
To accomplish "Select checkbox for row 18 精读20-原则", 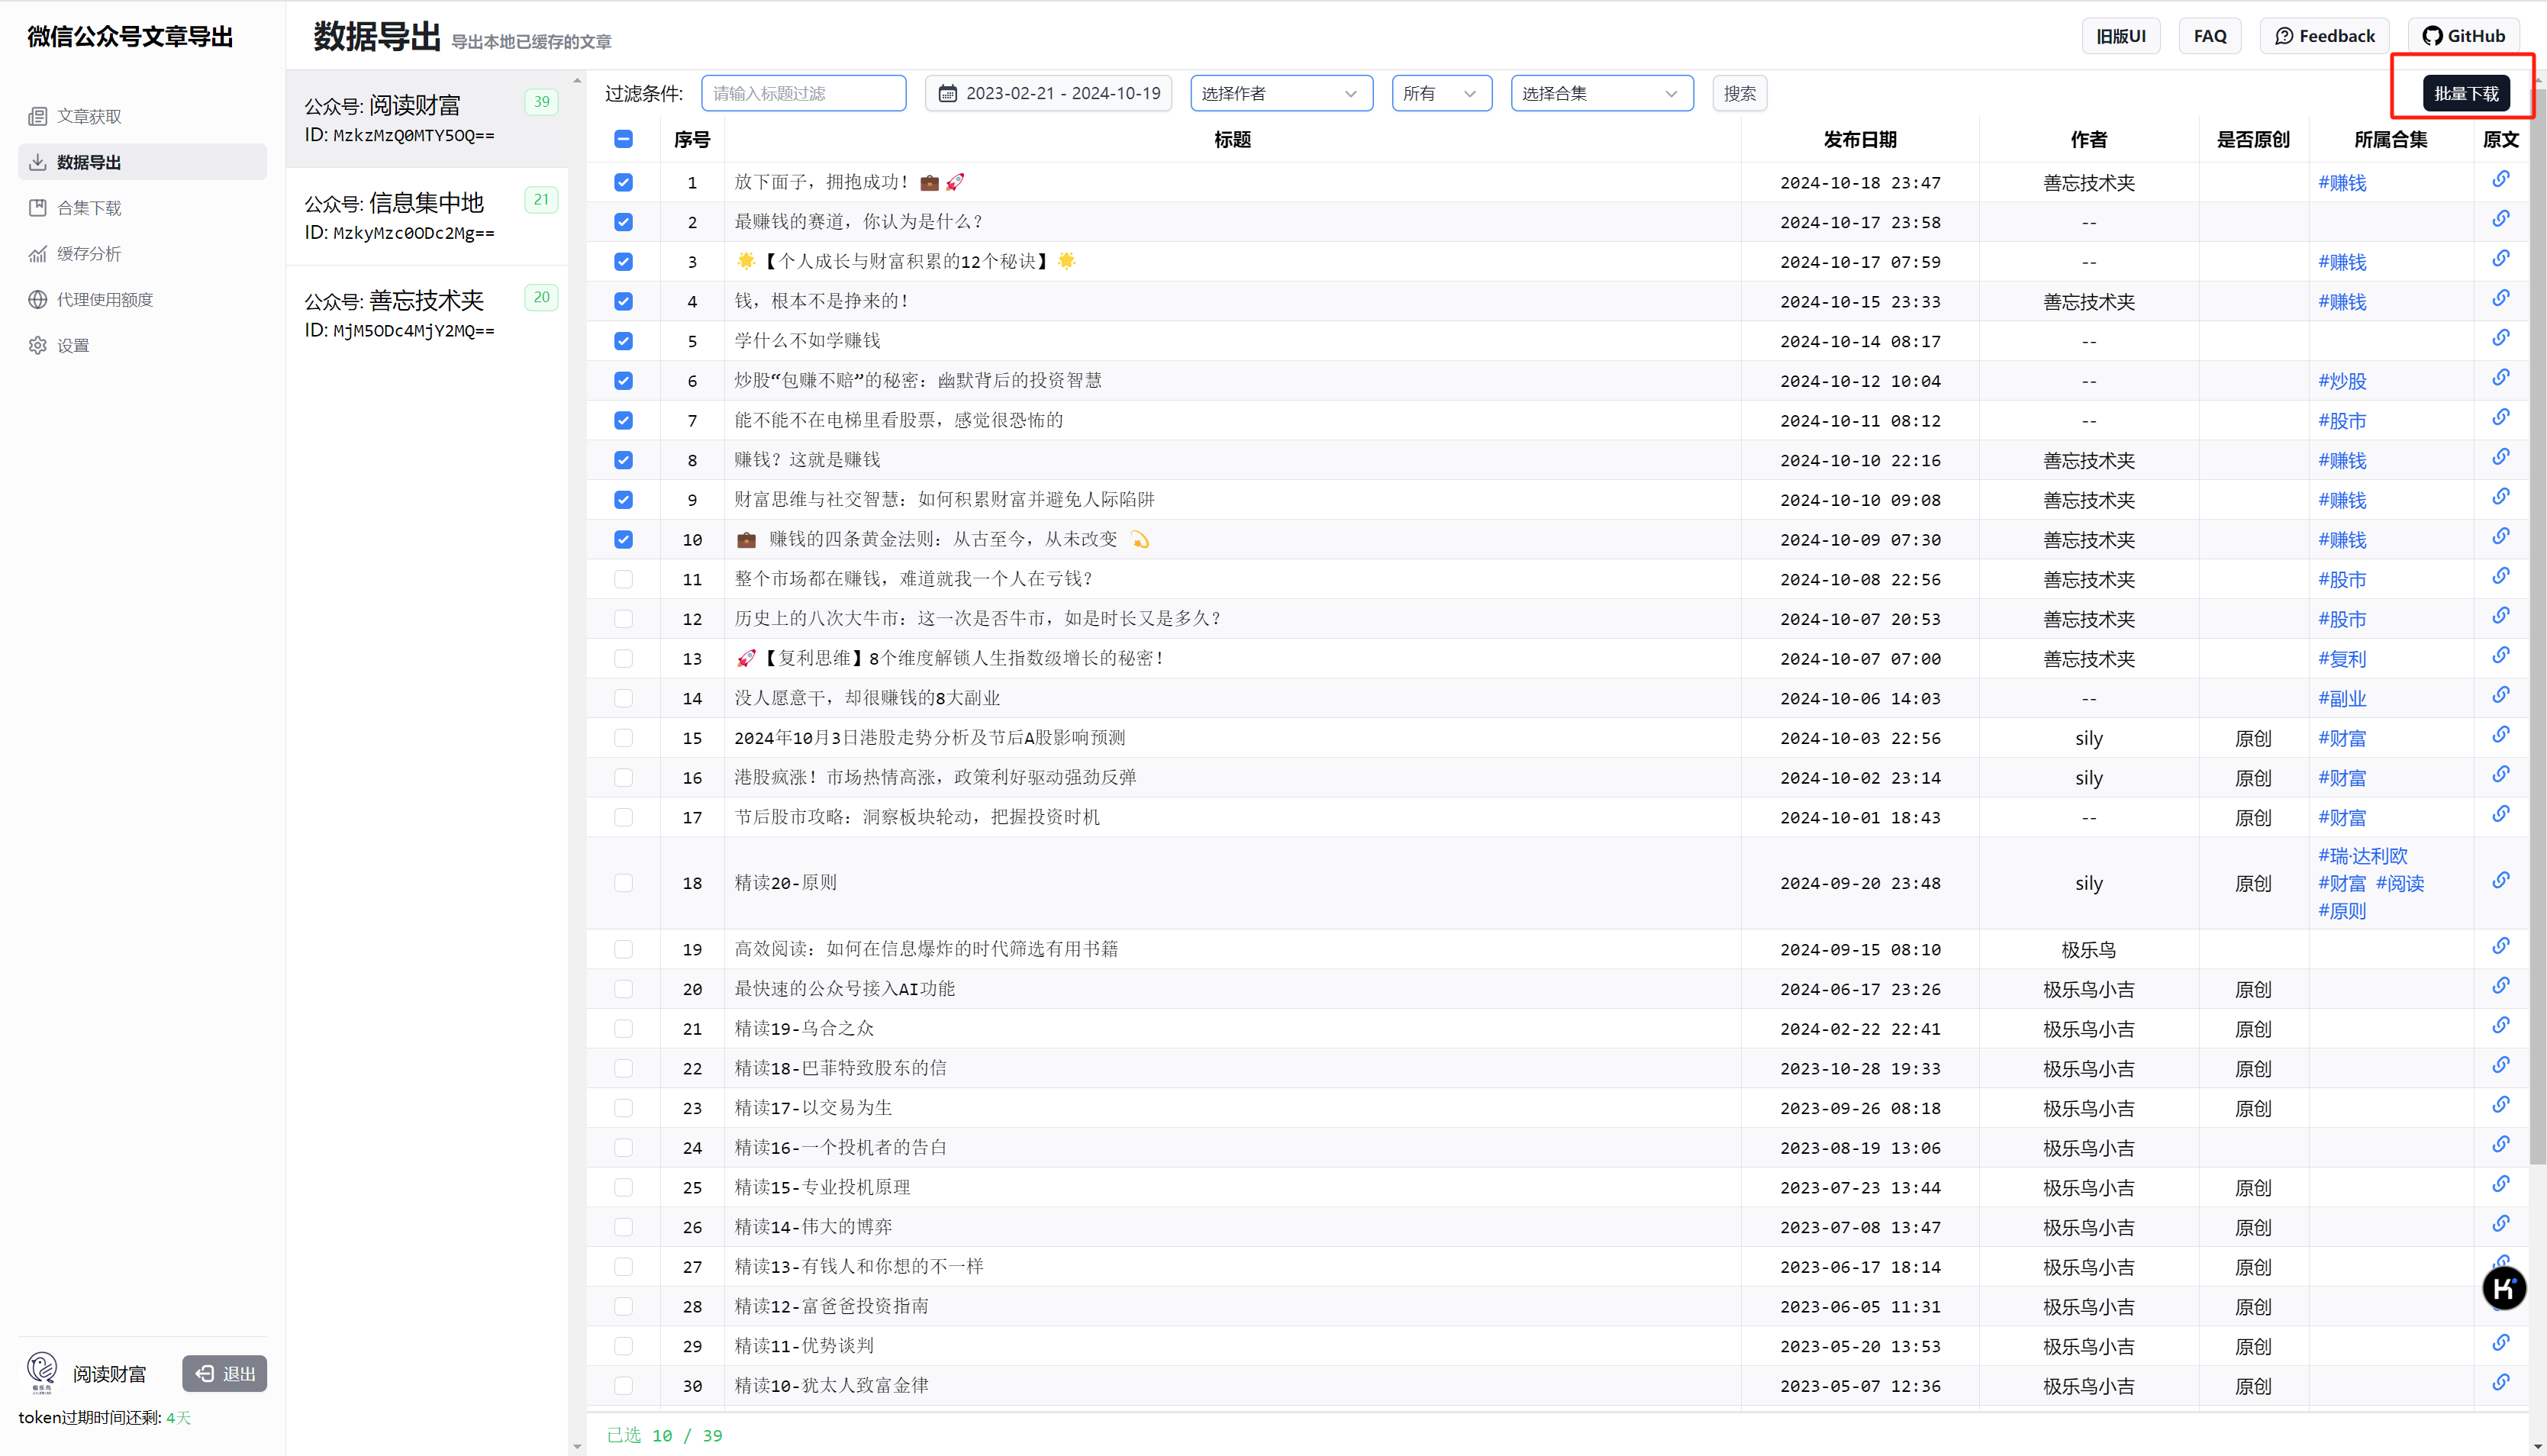I will click(x=623, y=883).
